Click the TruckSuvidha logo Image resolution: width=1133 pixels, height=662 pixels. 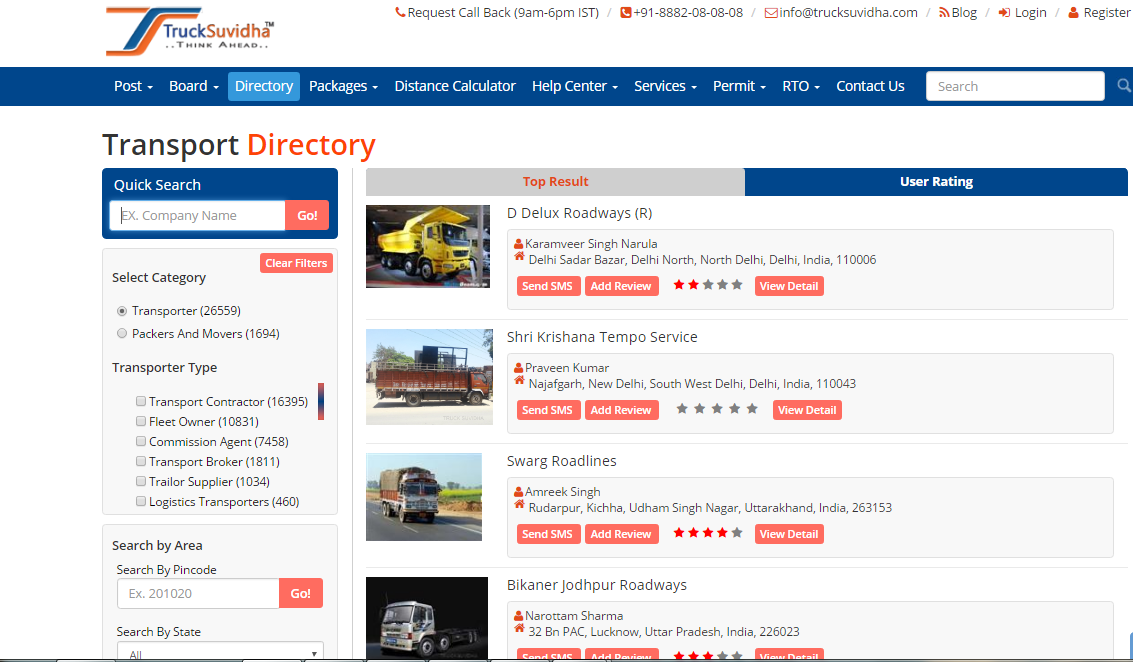click(189, 32)
